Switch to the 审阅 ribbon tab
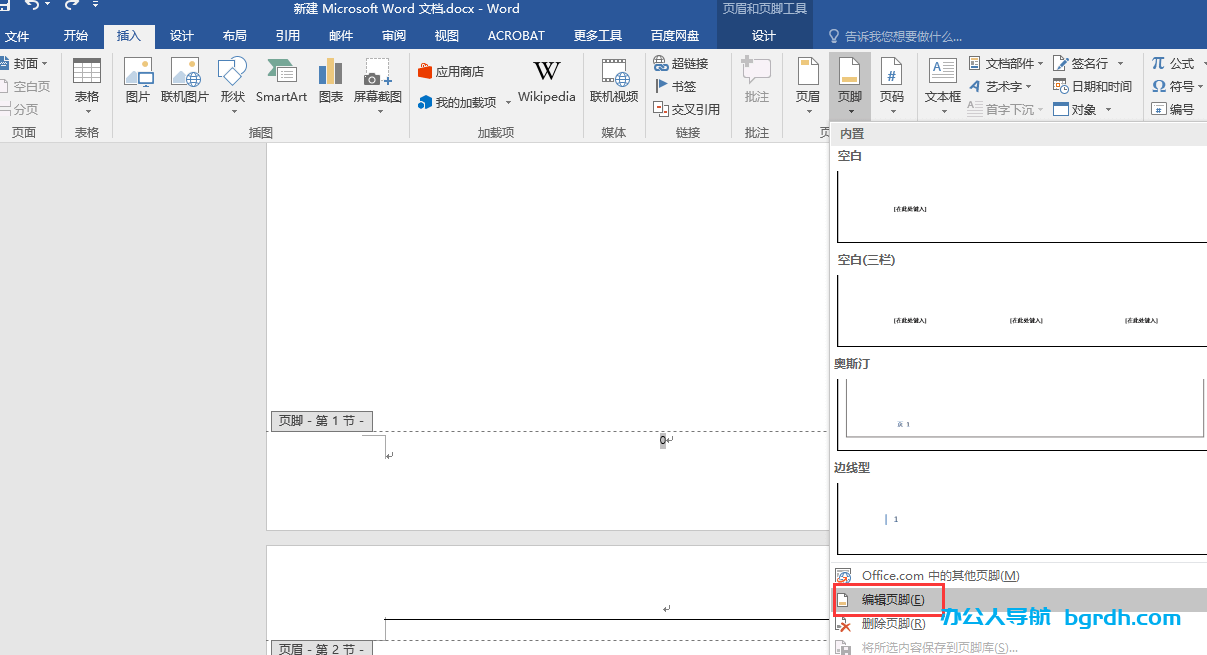 393,35
